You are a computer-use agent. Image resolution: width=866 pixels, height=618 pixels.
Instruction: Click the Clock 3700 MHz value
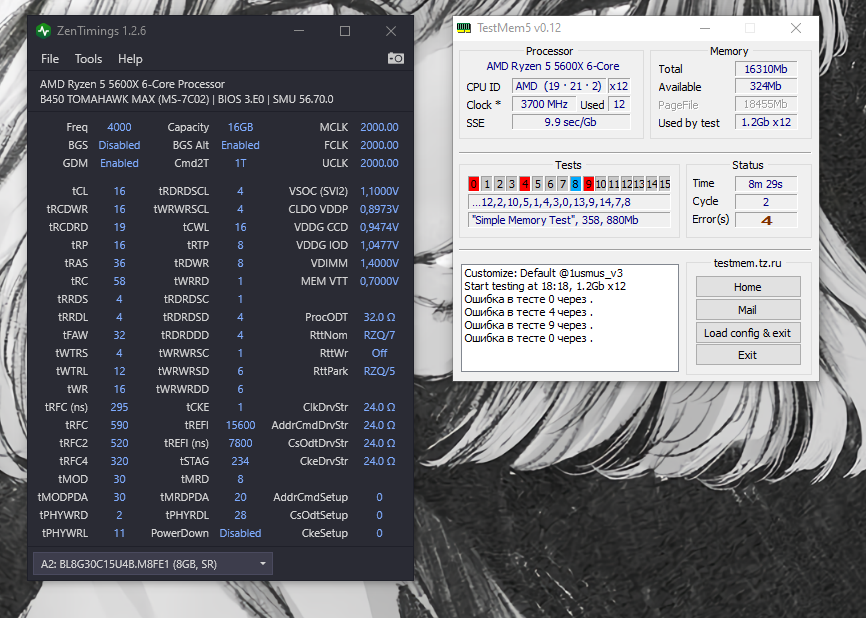544,104
